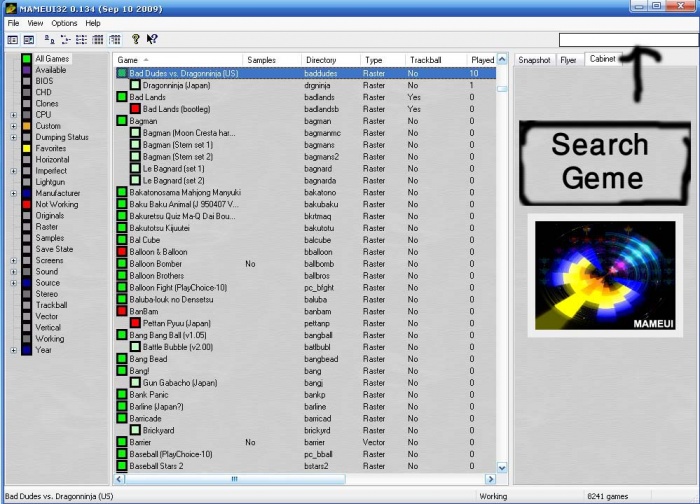
Task: Open the Options menu
Action: 64,23
